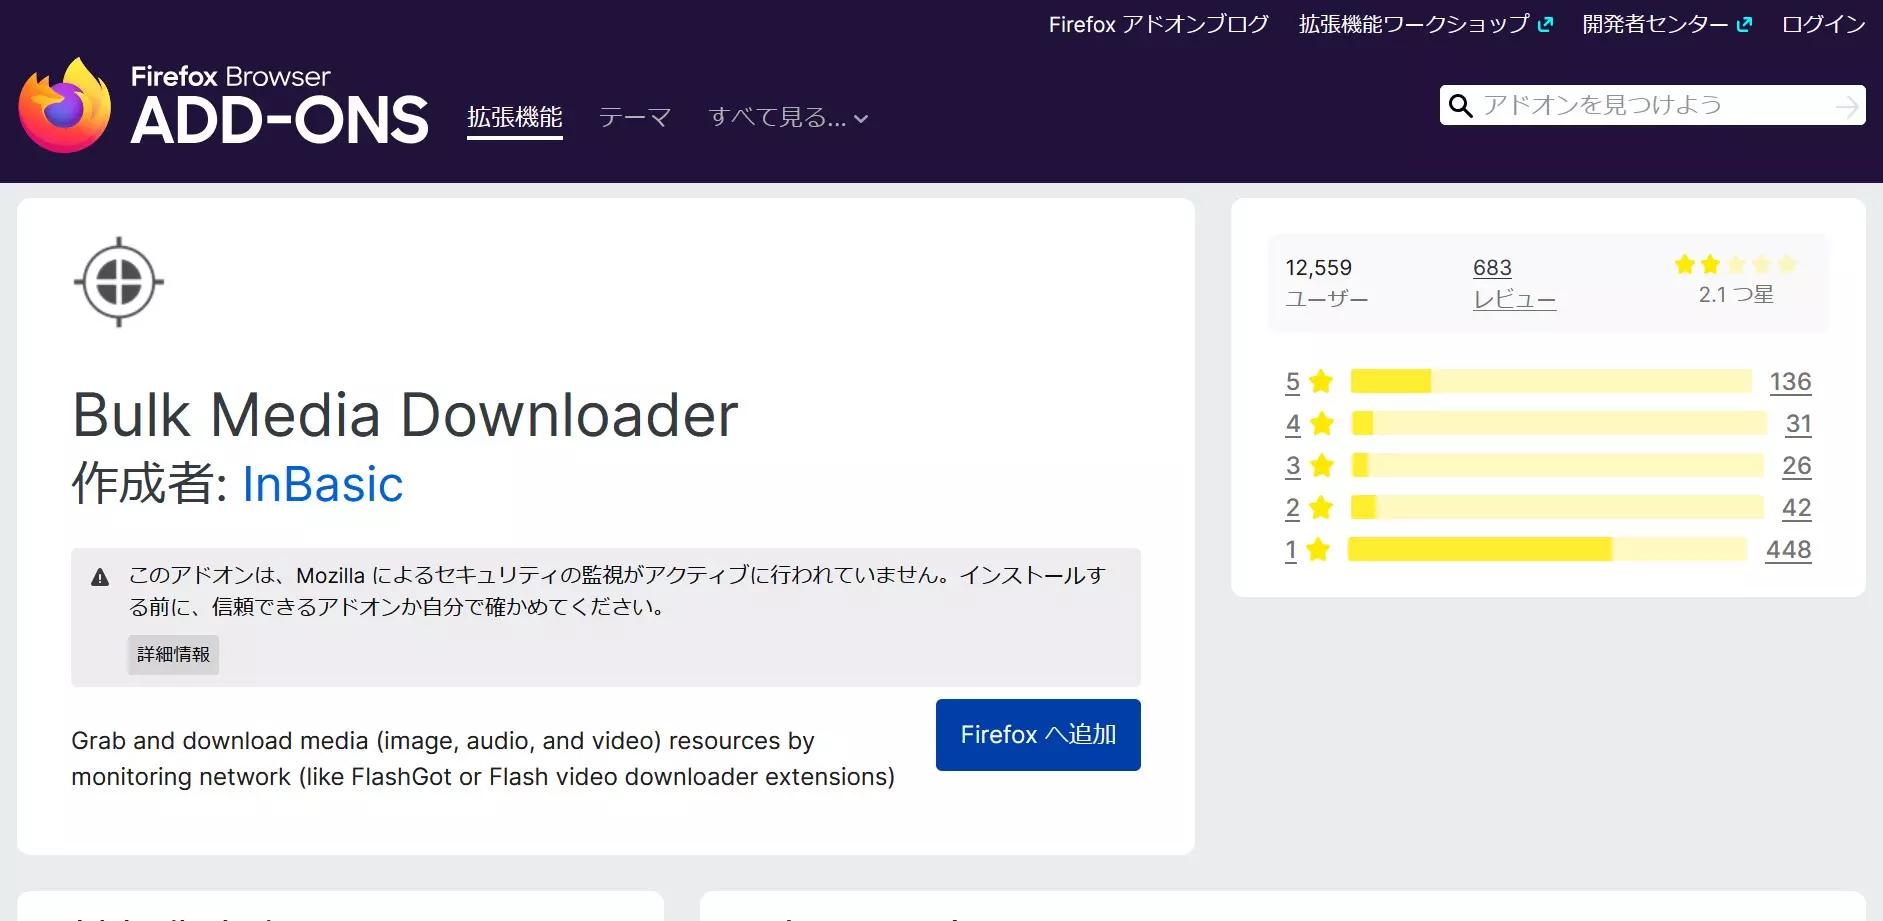Image resolution: width=1883 pixels, height=921 pixels.
Task: Click the ユーザー label under 12,559
Action: click(1326, 299)
